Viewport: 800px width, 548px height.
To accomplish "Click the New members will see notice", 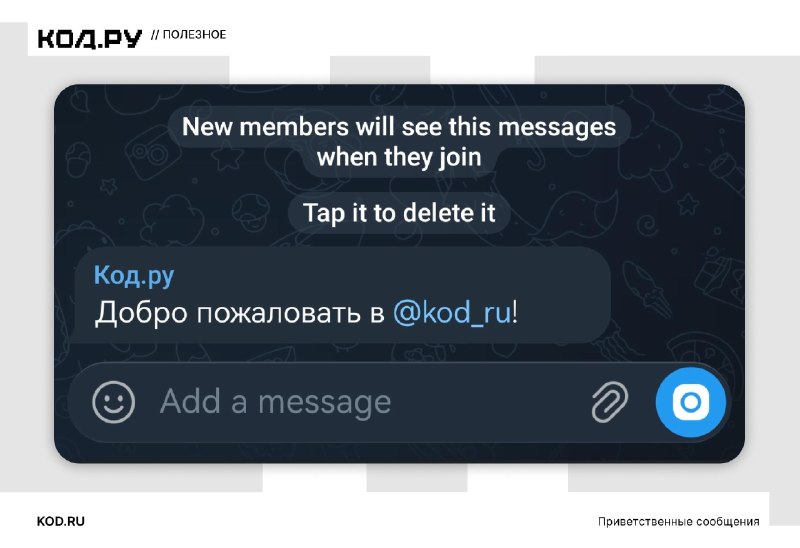I will (399, 141).
